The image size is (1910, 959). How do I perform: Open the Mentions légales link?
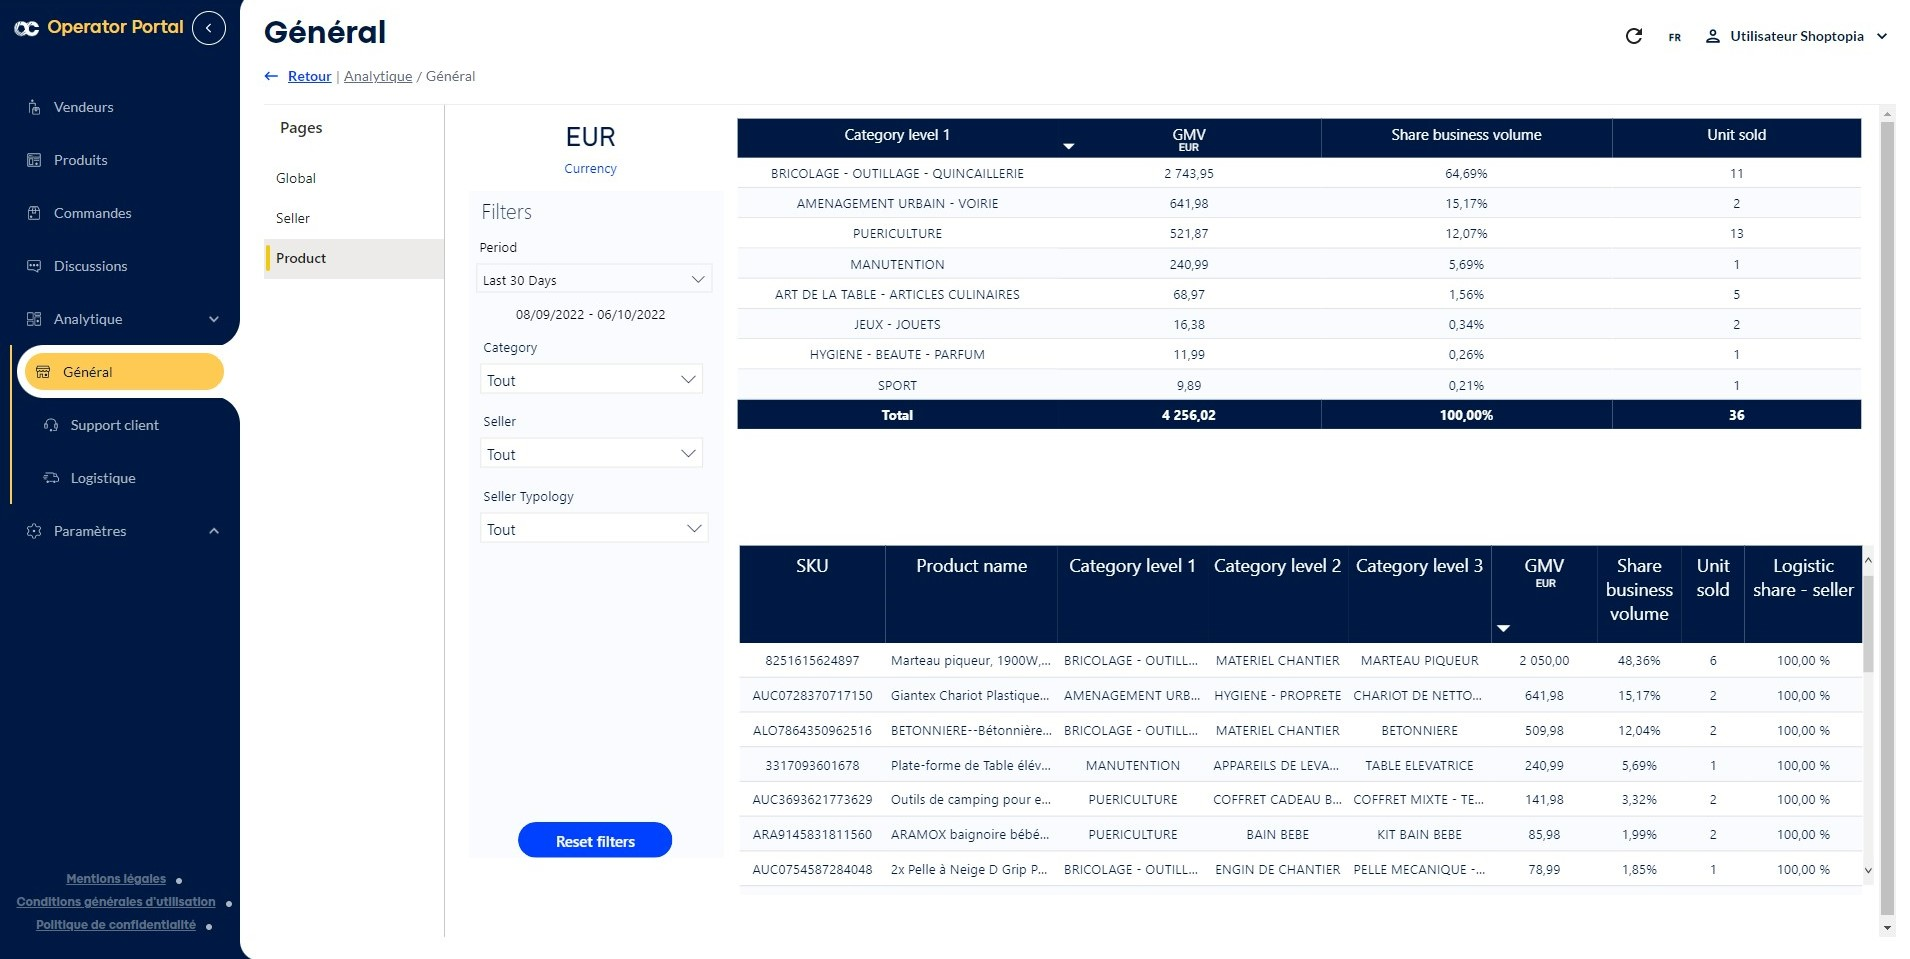[115, 879]
